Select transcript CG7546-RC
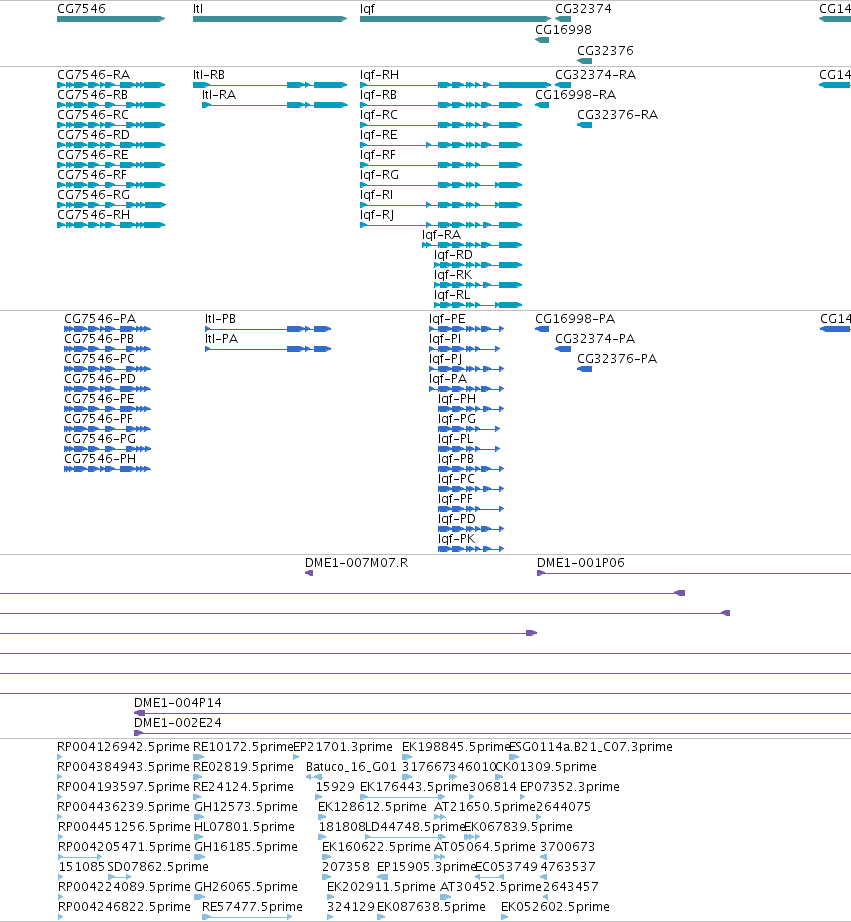The width and height of the screenshot is (851, 922). (x=93, y=115)
